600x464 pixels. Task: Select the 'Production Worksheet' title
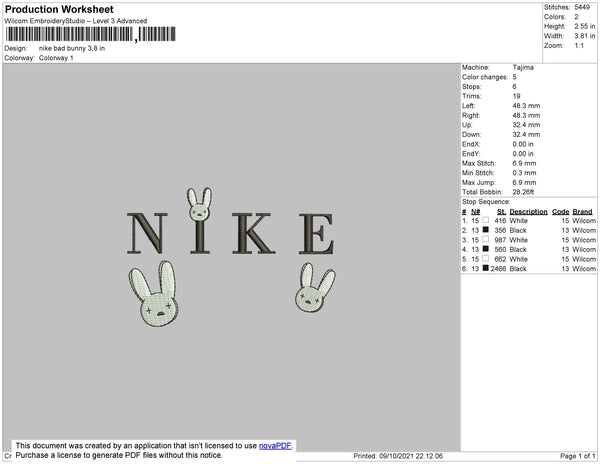click(59, 9)
